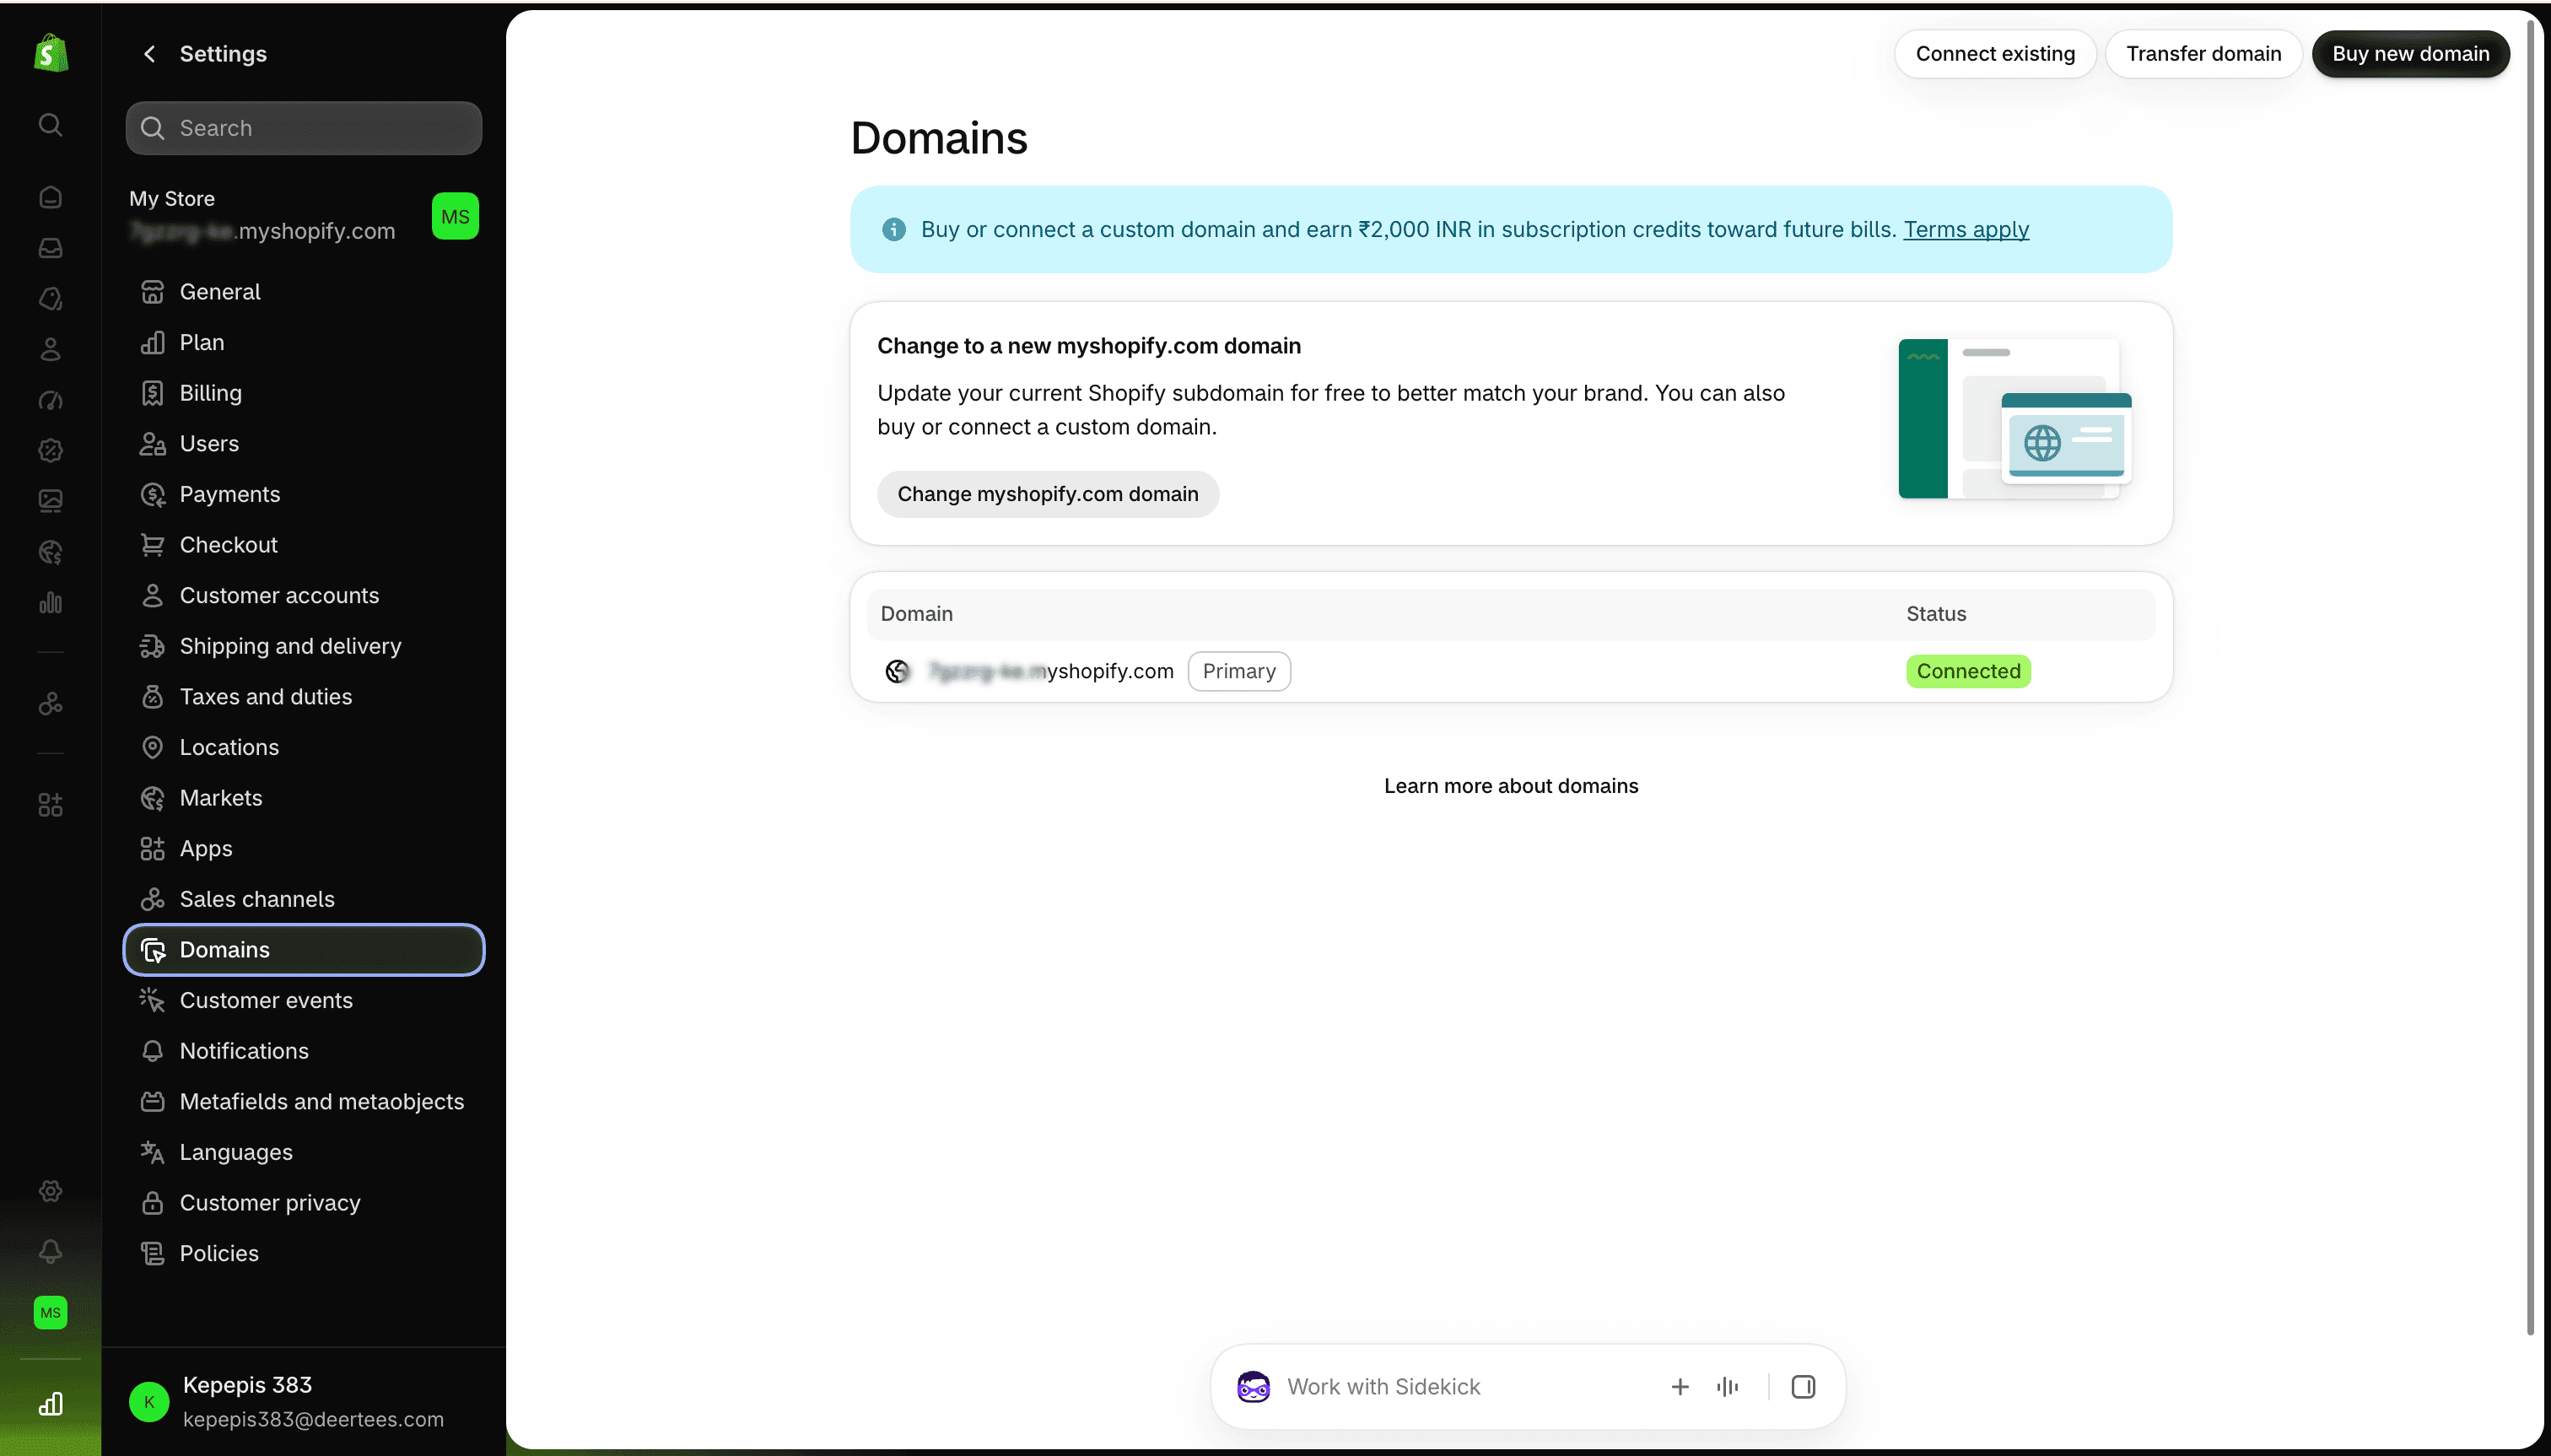This screenshot has height=1456, width=2551.
Task: Click the info icon in the credits banner
Action: click(x=894, y=230)
